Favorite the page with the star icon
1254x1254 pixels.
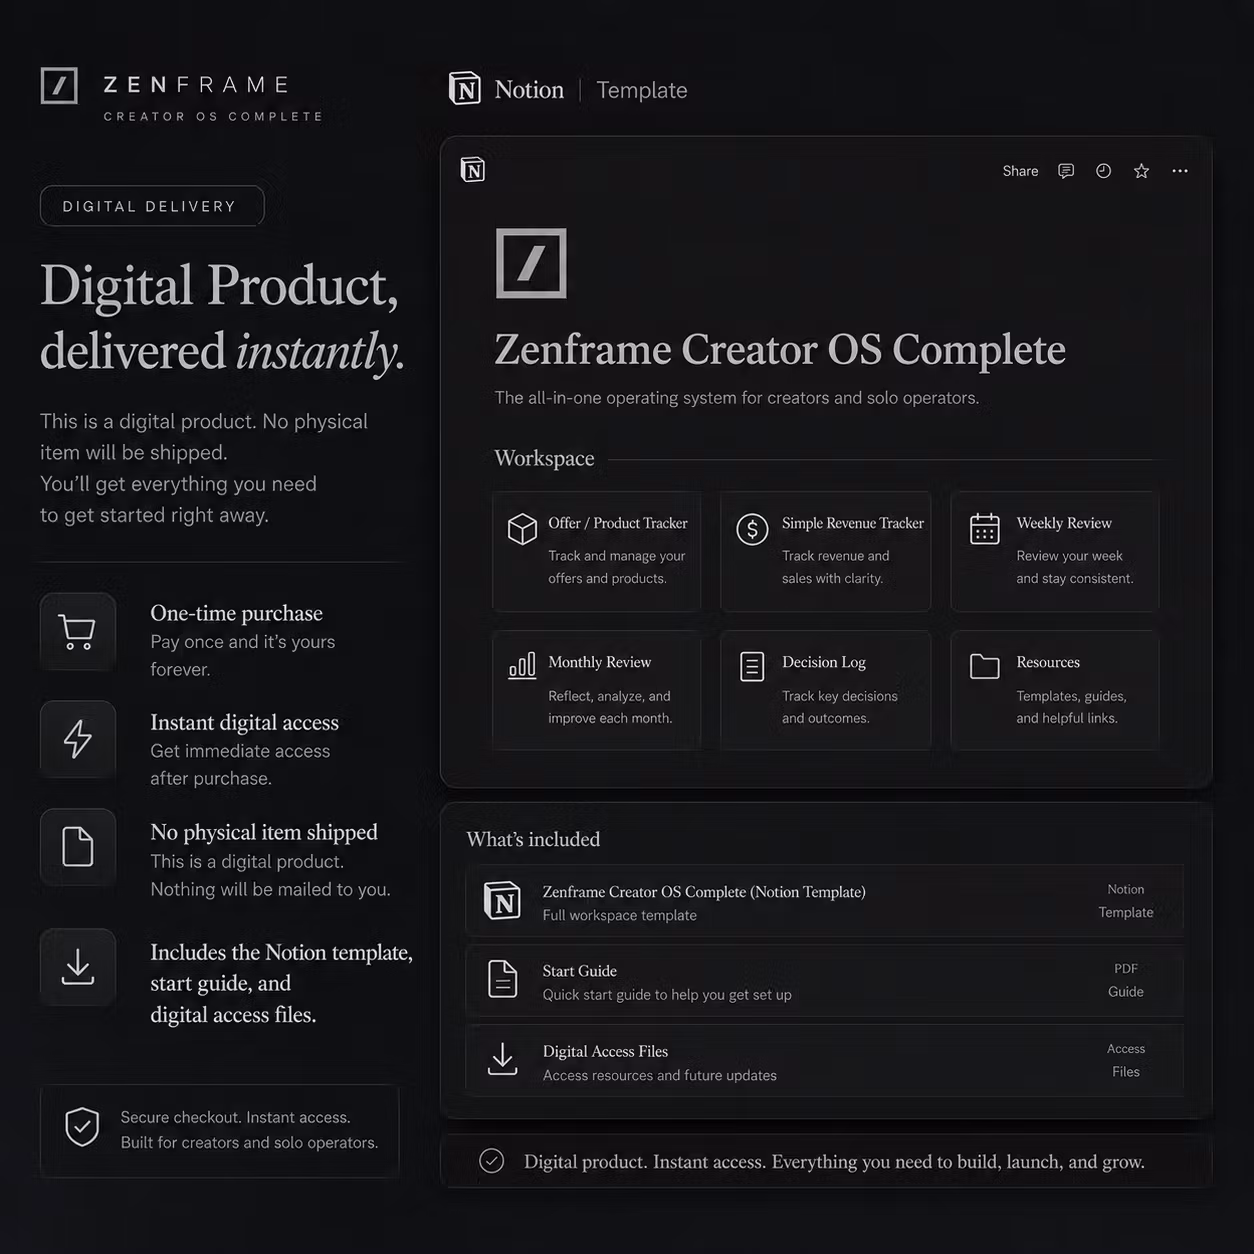pos(1141,171)
